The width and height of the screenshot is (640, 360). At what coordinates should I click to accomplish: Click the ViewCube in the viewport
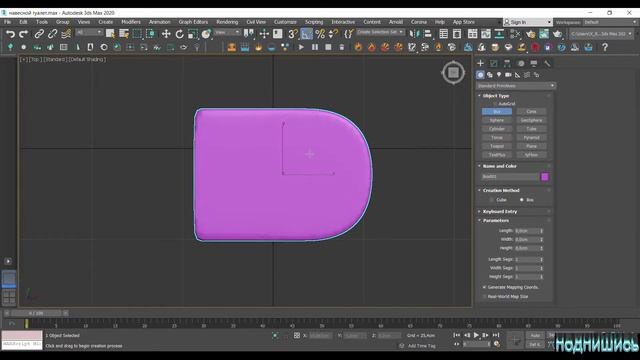[453, 73]
